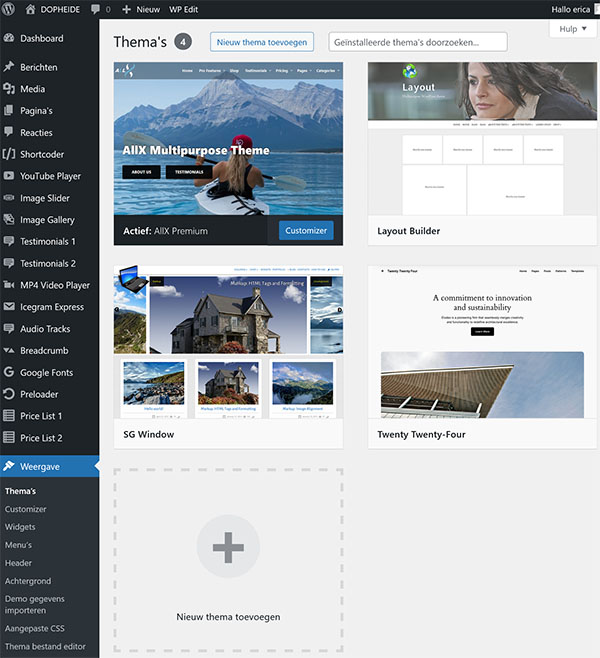The height and width of the screenshot is (658, 600).
Task: Click the Price List 2 table icon
Action: click(9, 438)
